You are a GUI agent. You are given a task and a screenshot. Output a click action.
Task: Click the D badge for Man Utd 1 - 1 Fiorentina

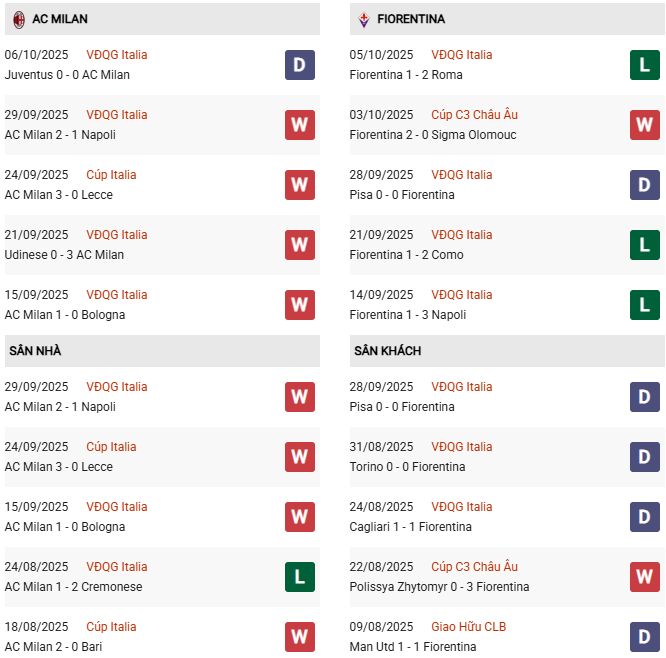644,637
